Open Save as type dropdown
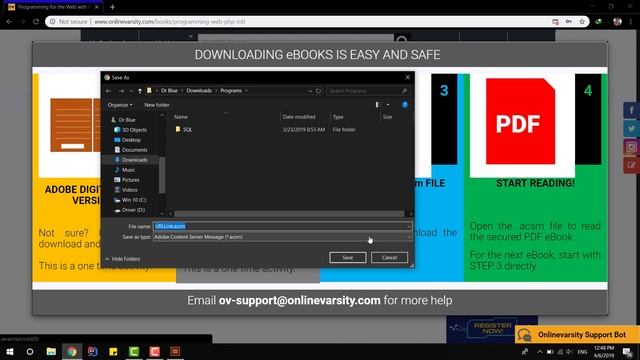Screen dimensions: 640x360 [x=282, y=237]
